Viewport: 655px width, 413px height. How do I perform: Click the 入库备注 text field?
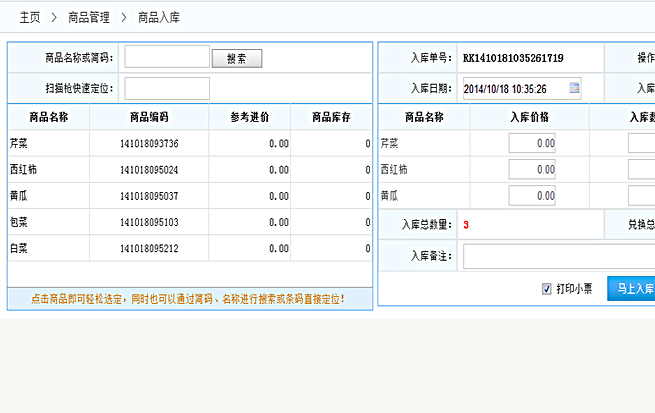pyautogui.click(x=559, y=256)
